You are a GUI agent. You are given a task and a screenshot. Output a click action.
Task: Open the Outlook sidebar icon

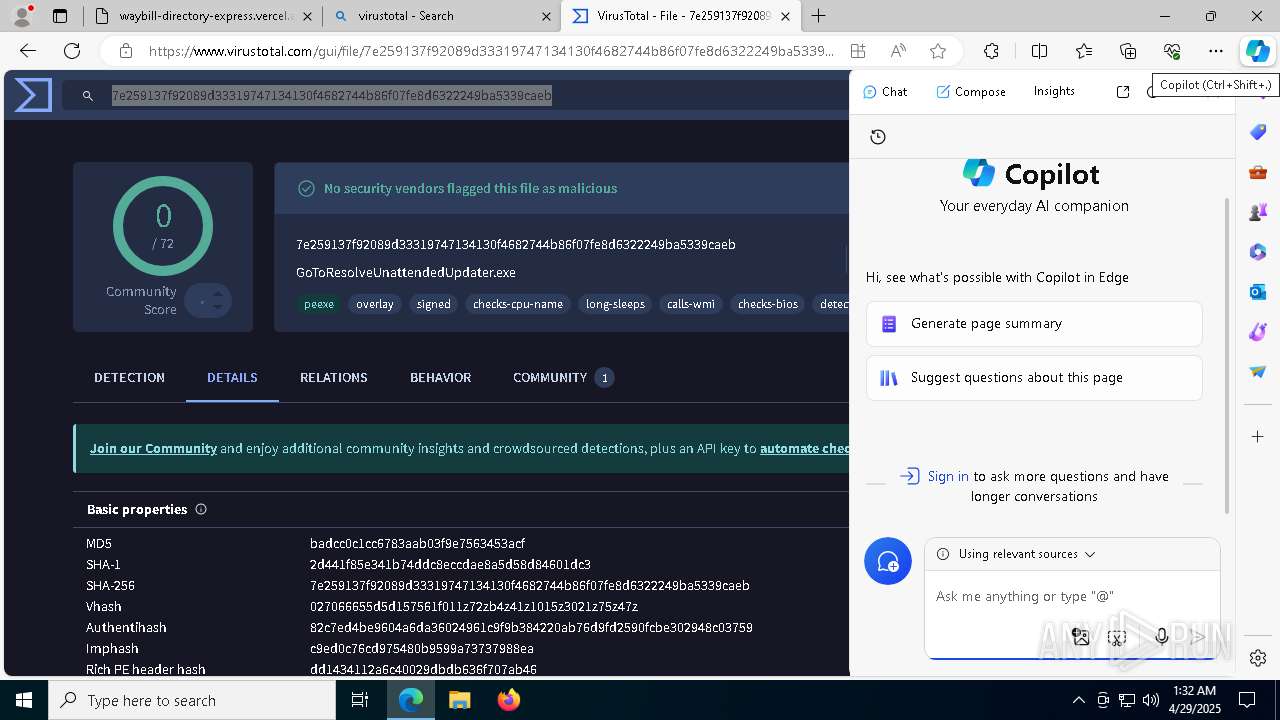(1258, 292)
